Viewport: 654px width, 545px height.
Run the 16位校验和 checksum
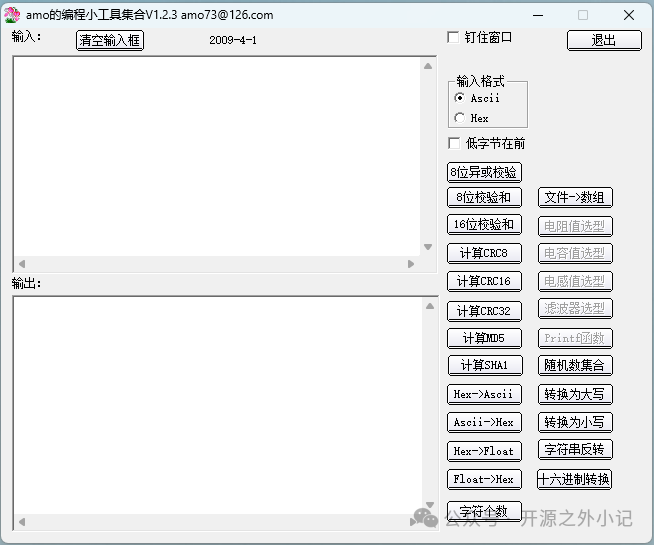click(484, 225)
